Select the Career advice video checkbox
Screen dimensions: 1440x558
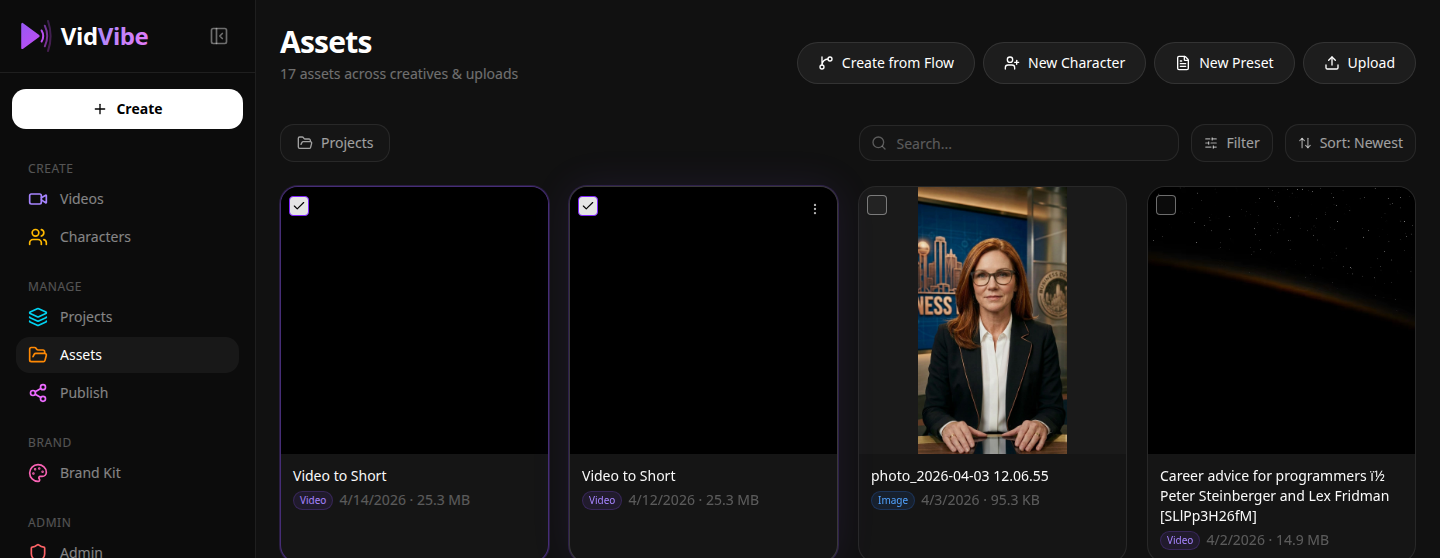click(1166, 205)
